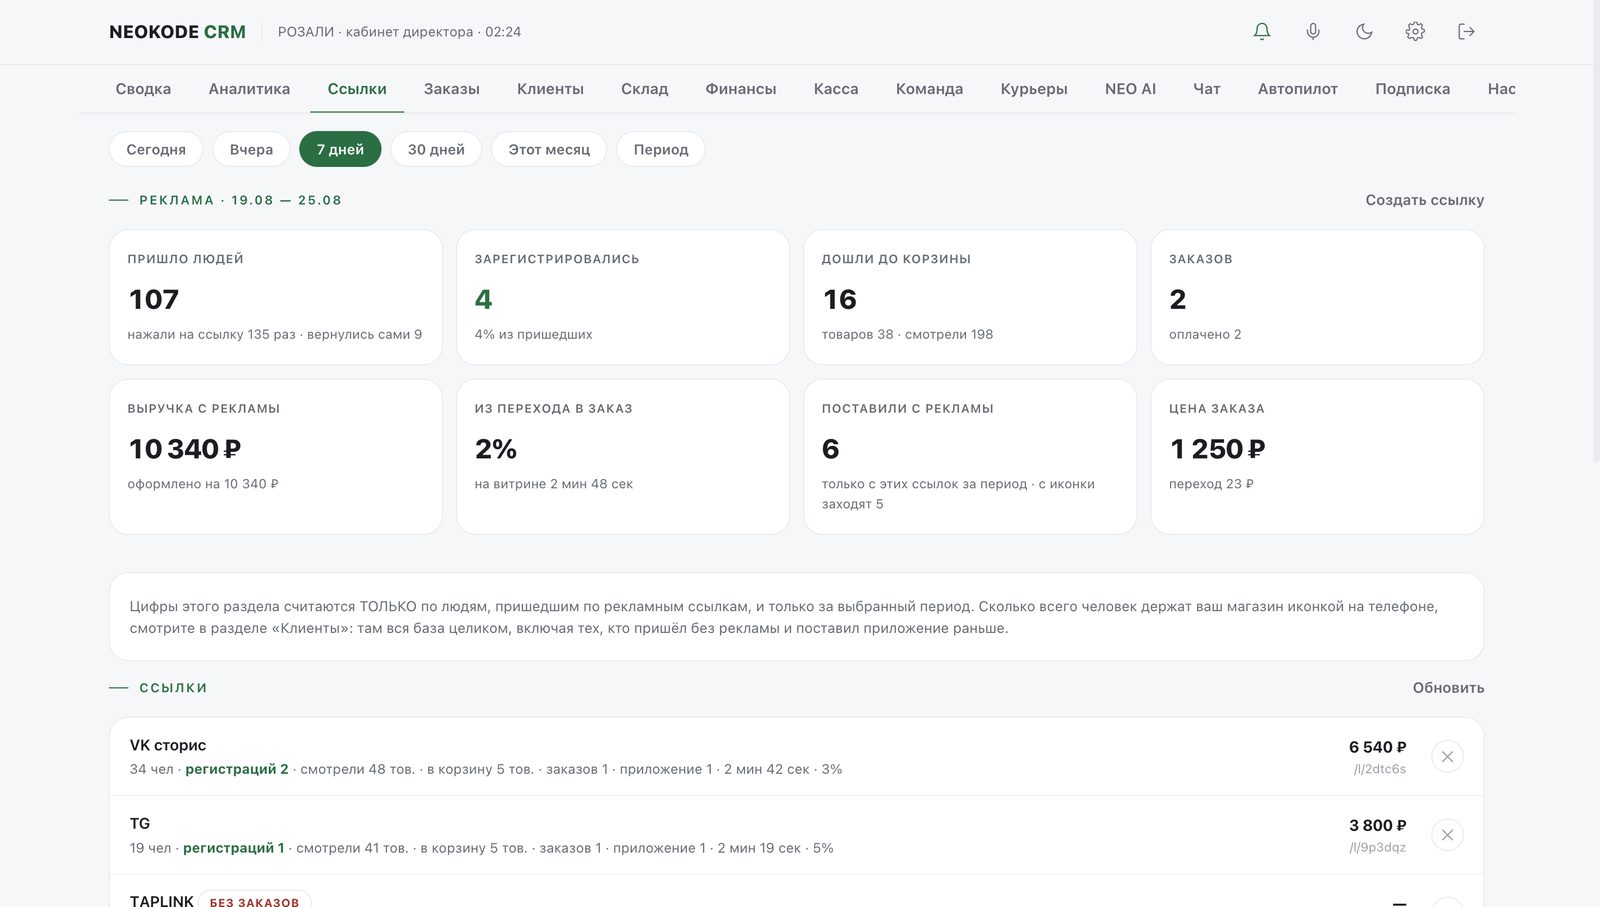Activate the microphone icon

1313,32
